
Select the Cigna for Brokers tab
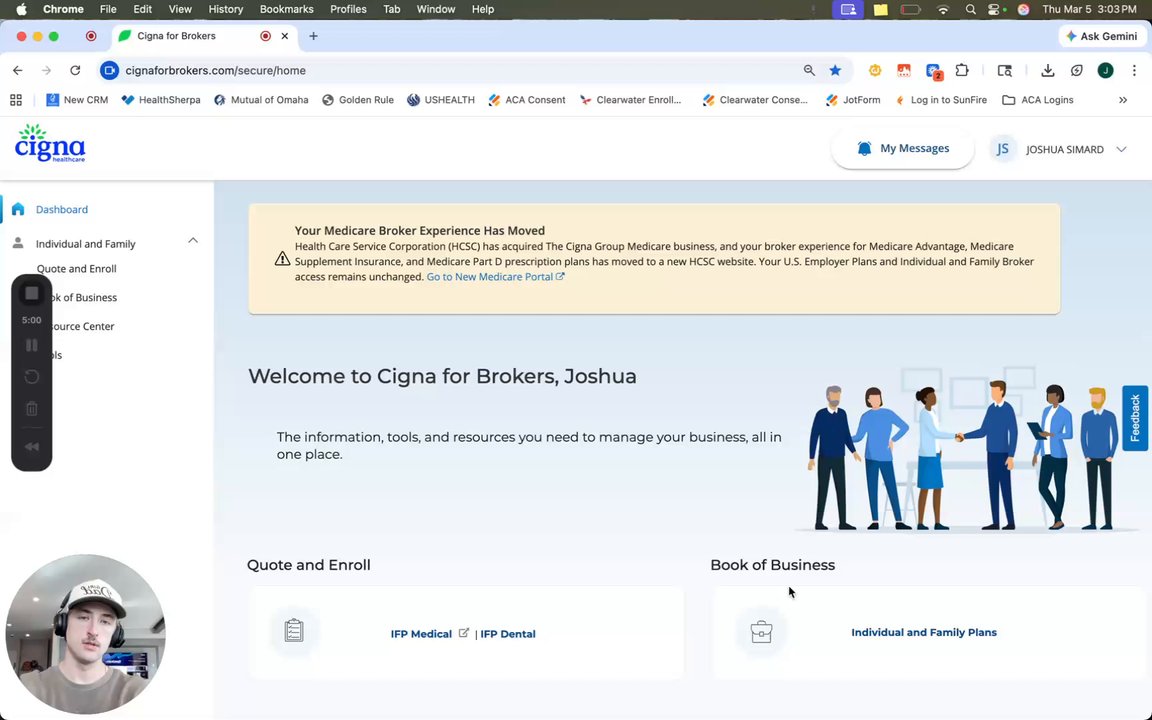205,36
